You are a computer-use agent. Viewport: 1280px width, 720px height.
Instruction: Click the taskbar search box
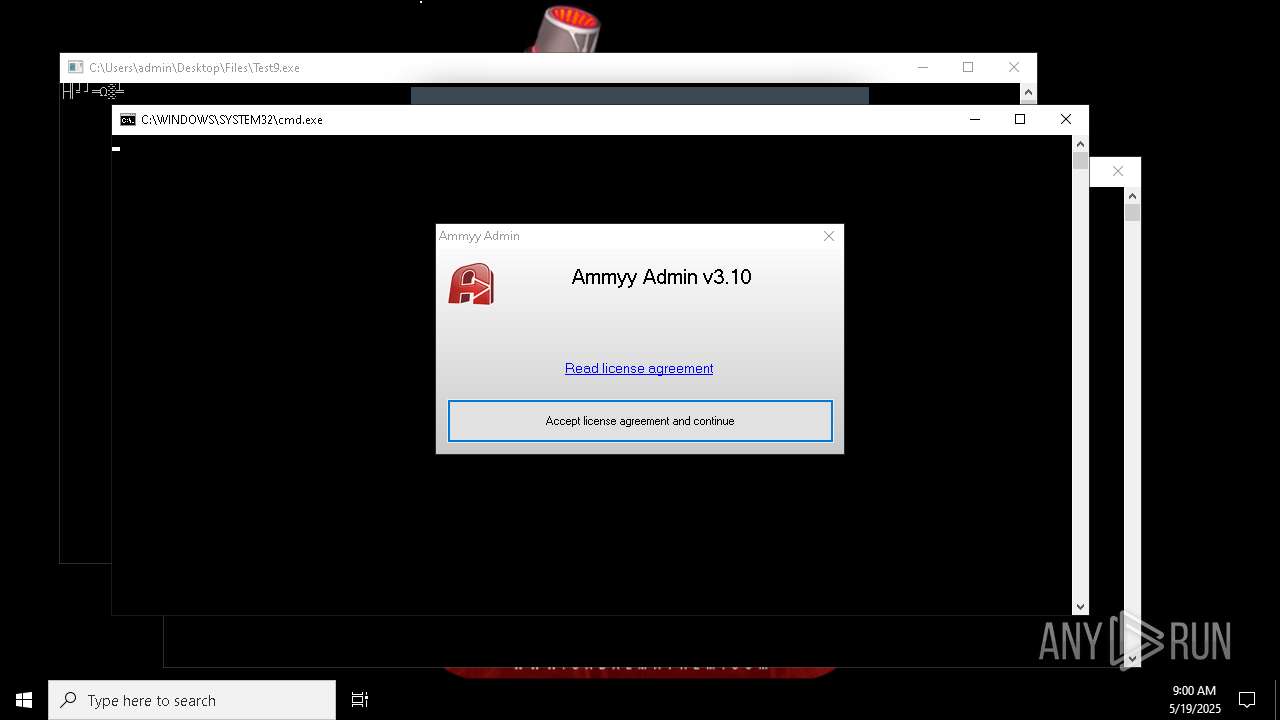click(x=192, y=700)
